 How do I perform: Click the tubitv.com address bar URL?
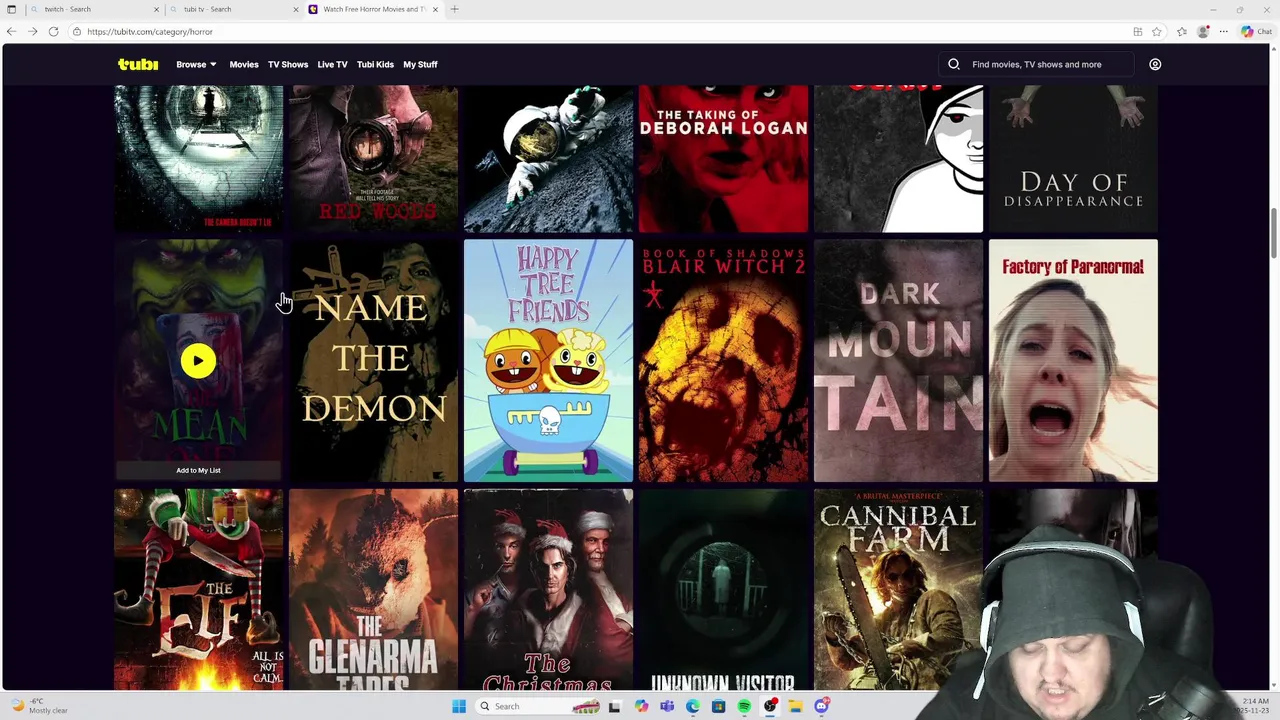click(x=150, y=32)
